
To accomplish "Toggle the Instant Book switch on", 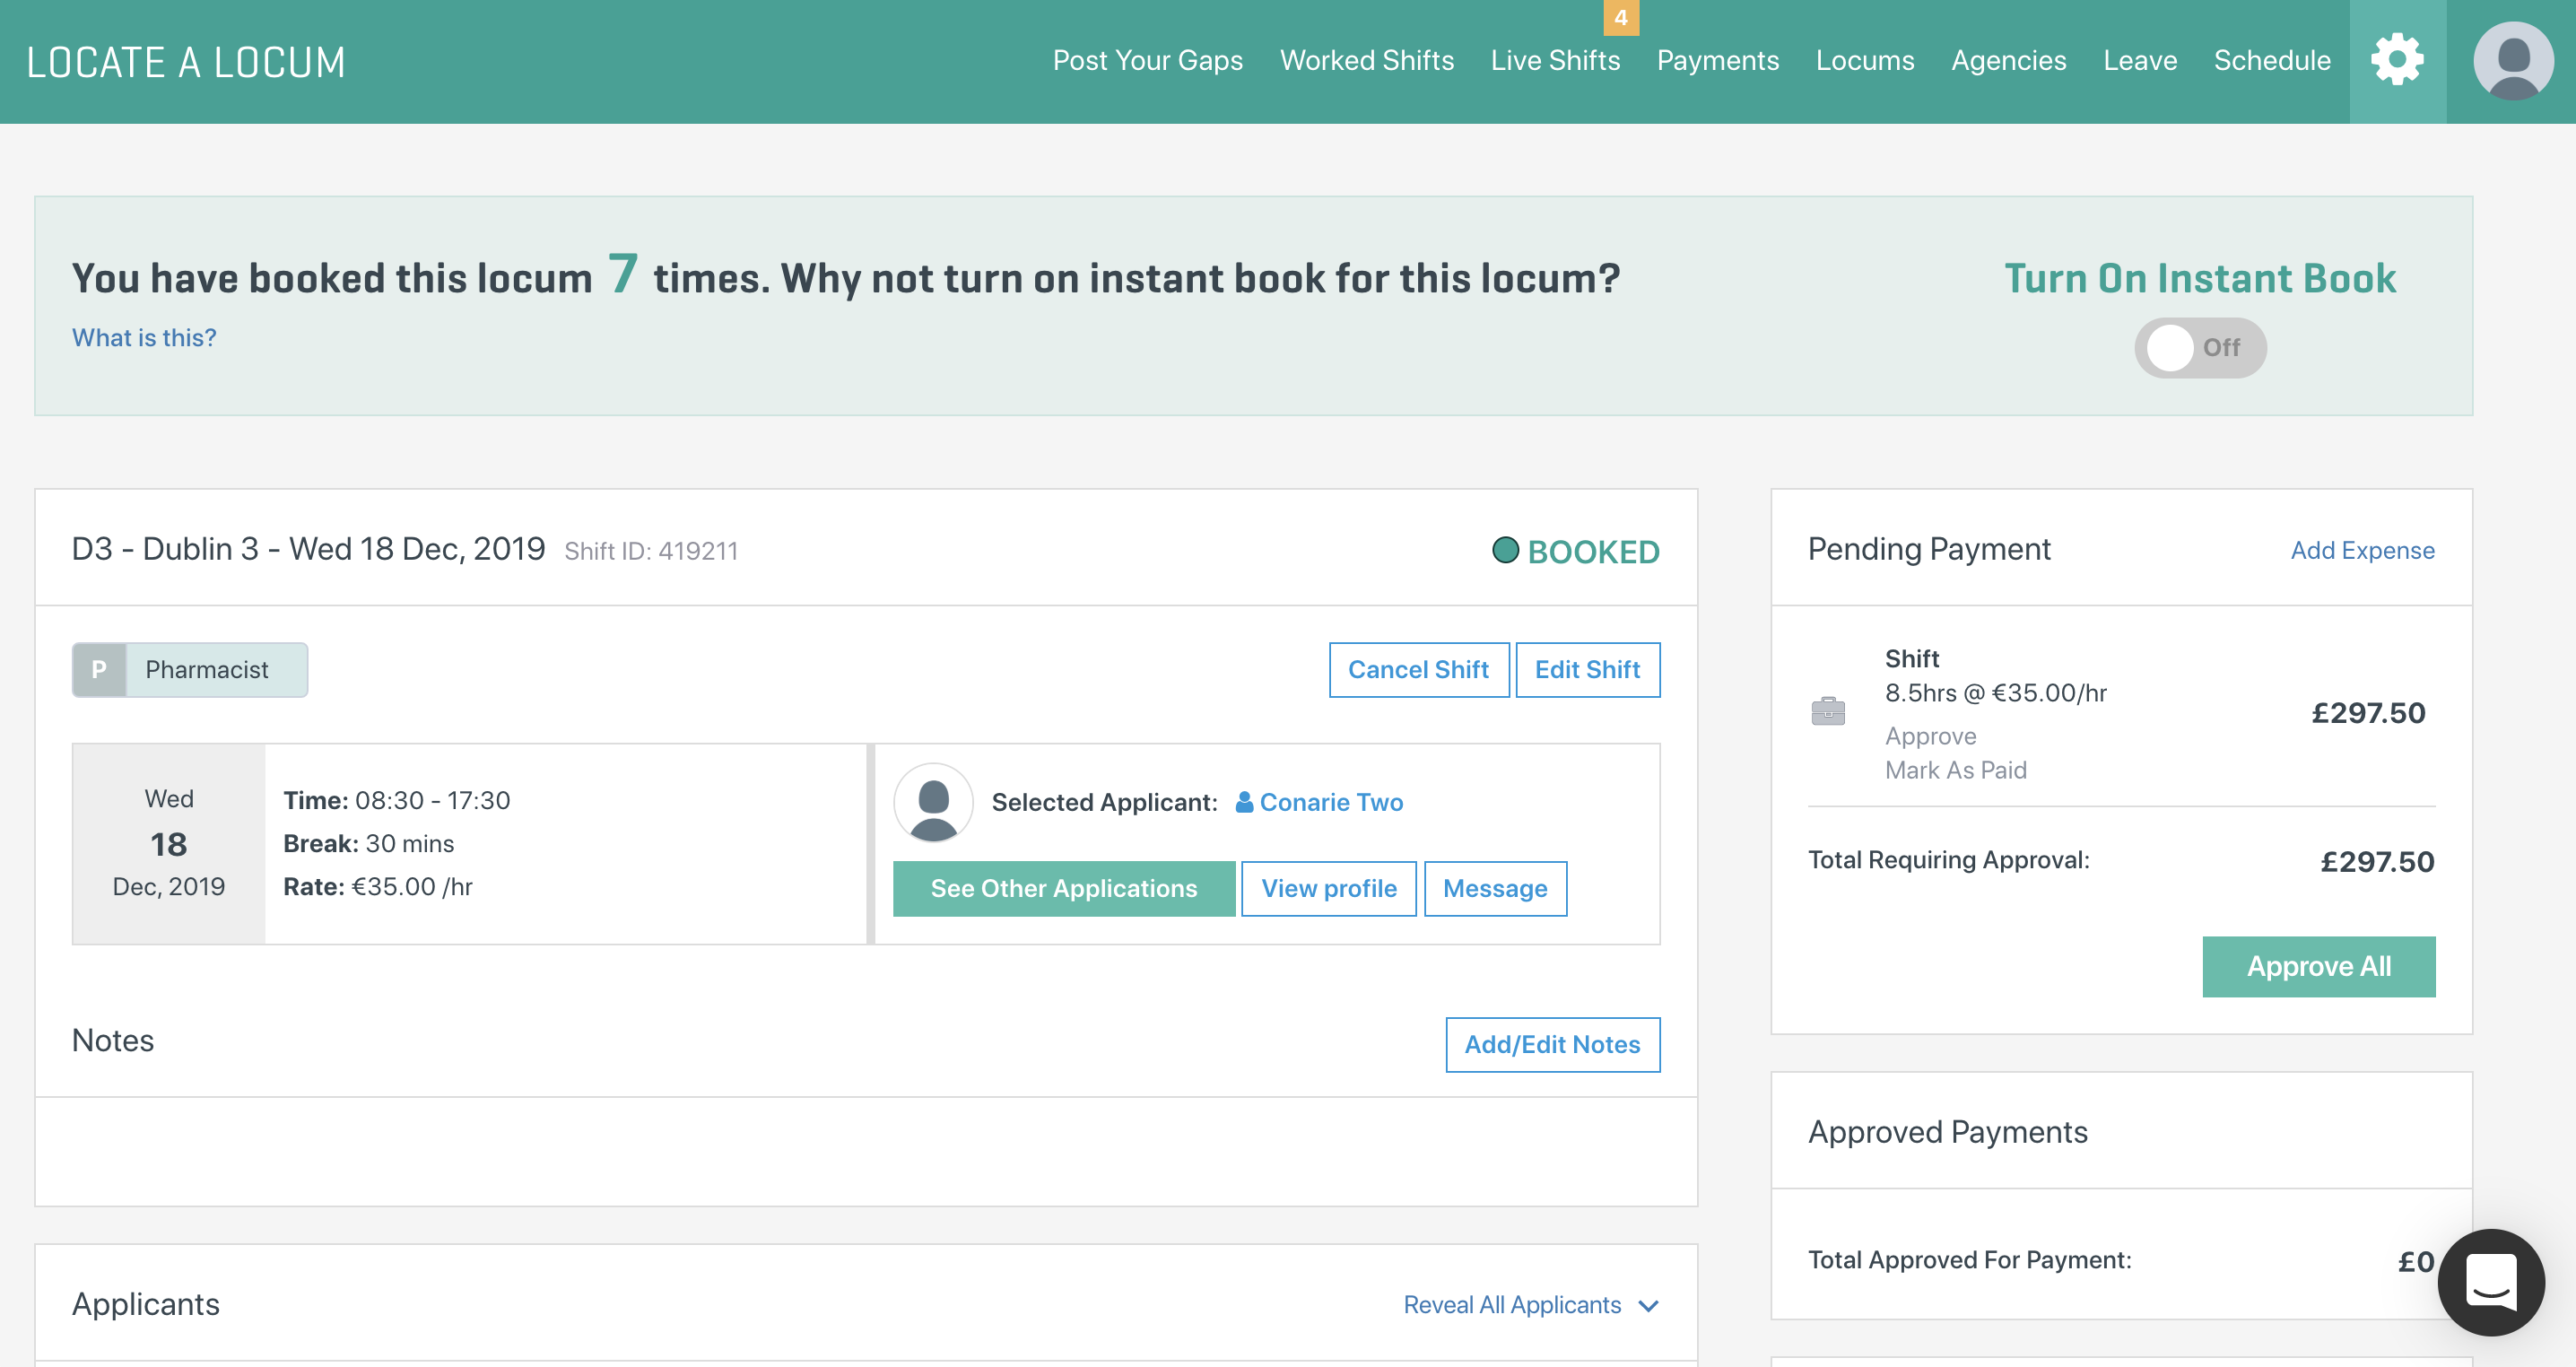I will click(2199, 347).
